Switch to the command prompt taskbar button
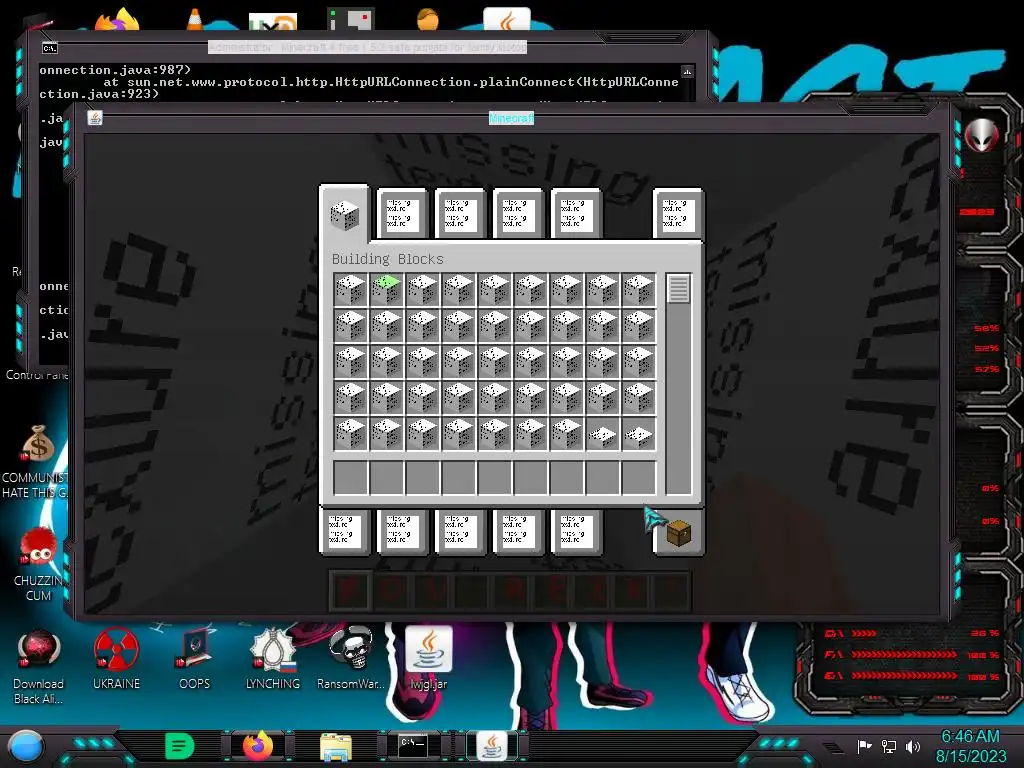Viewport: 1024px width, 768px height. click(413, 745)
